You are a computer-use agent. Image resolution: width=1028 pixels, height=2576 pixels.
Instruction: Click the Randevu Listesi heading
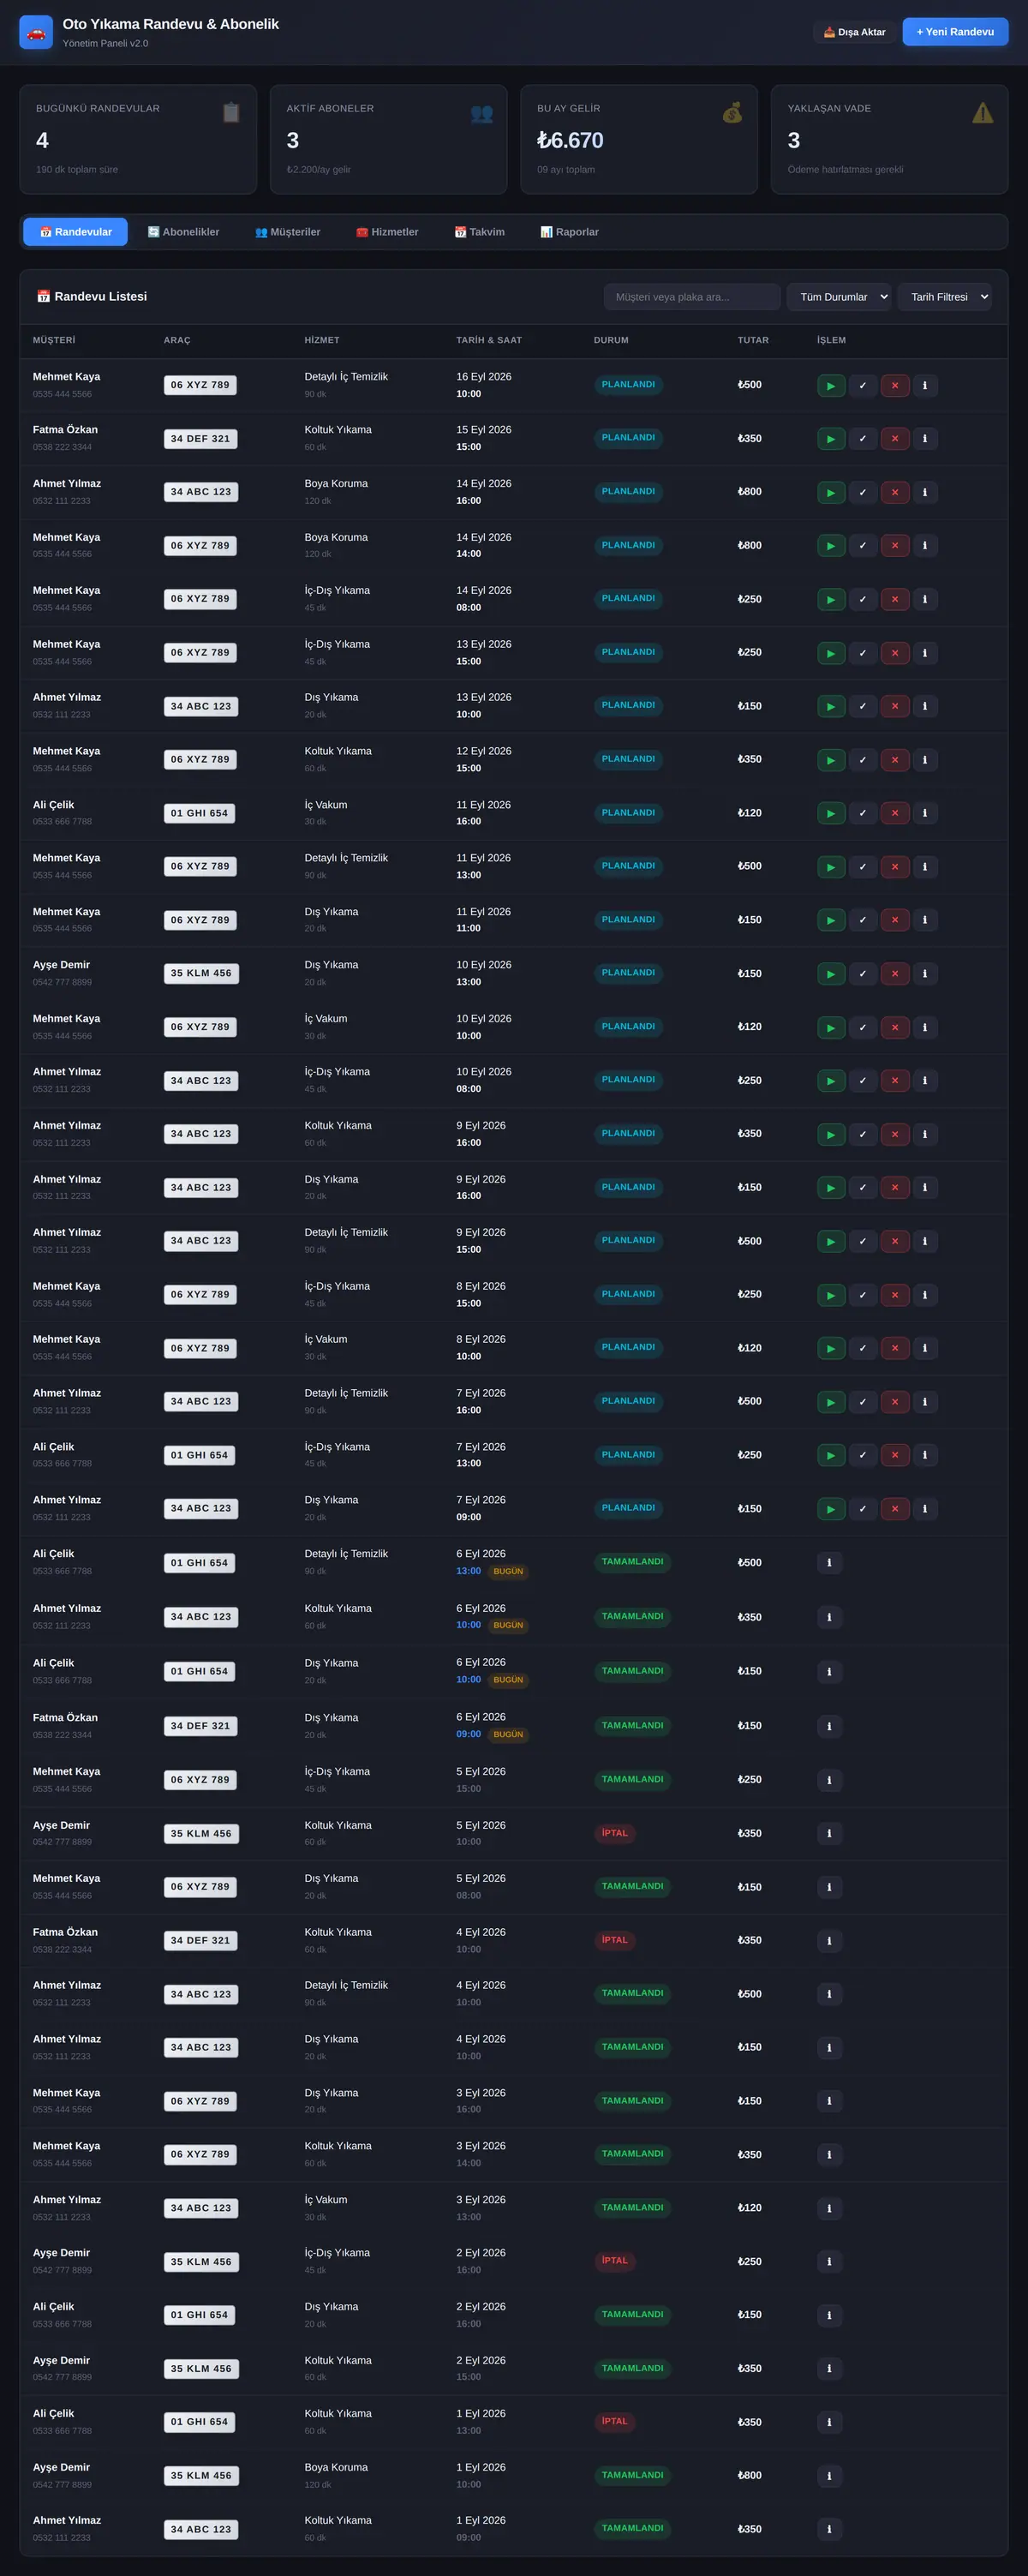tap(92, 297)
